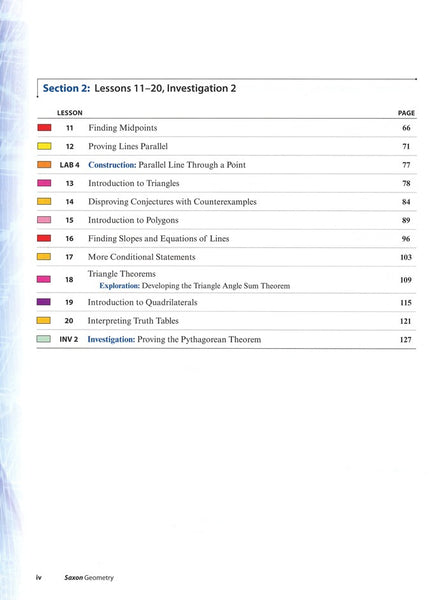Click lesson number 20

69,321
